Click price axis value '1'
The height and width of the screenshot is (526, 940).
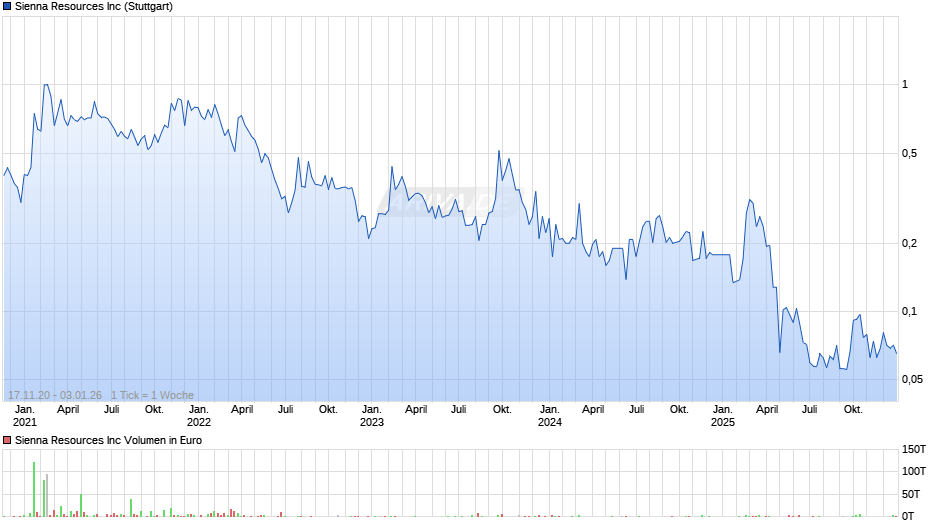tap(905, 85)
